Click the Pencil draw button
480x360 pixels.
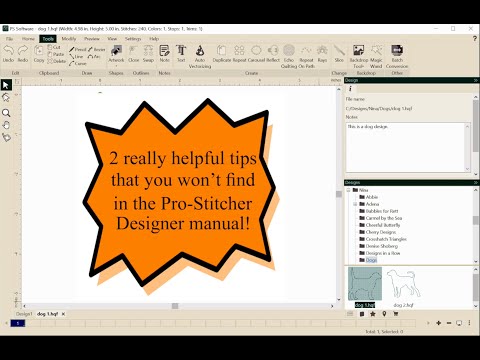pyautogui.click(x=78, y=49)
